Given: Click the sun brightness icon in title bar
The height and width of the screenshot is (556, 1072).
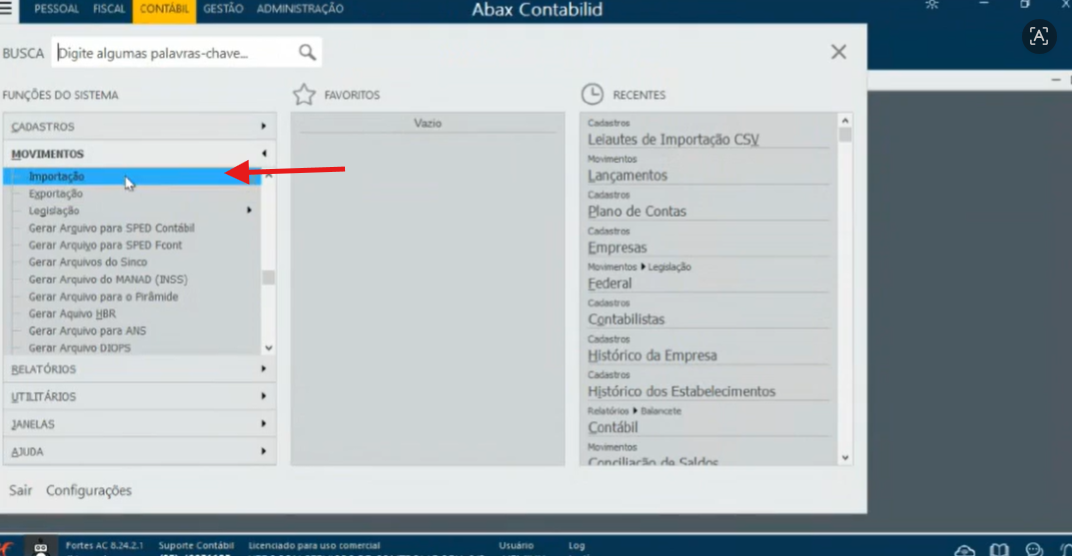Looking at the screenshot, I should coord(932,5).
